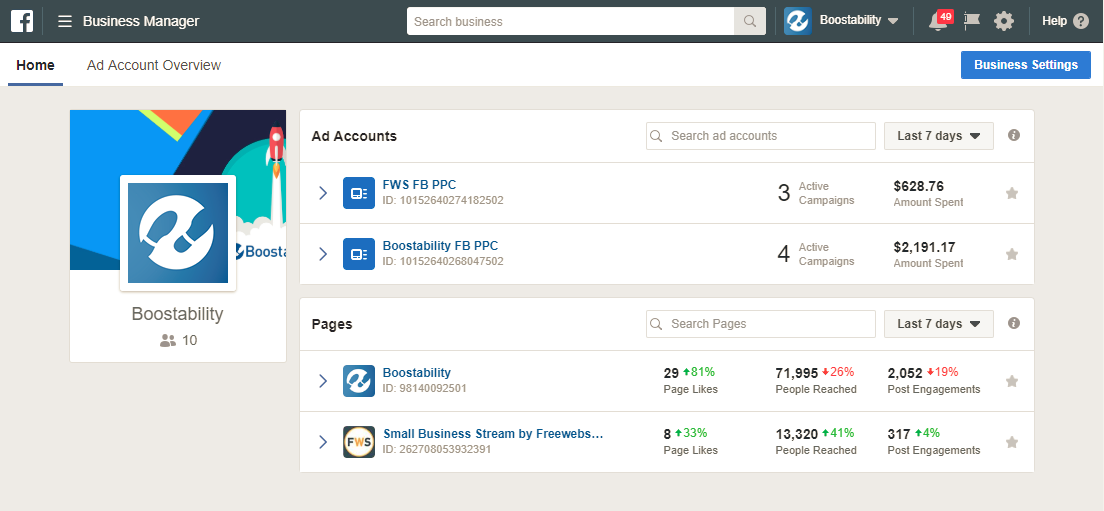Click the Boostability page logo icon
The height and width of the screenshot is (511, 1104).
(359, 381)
